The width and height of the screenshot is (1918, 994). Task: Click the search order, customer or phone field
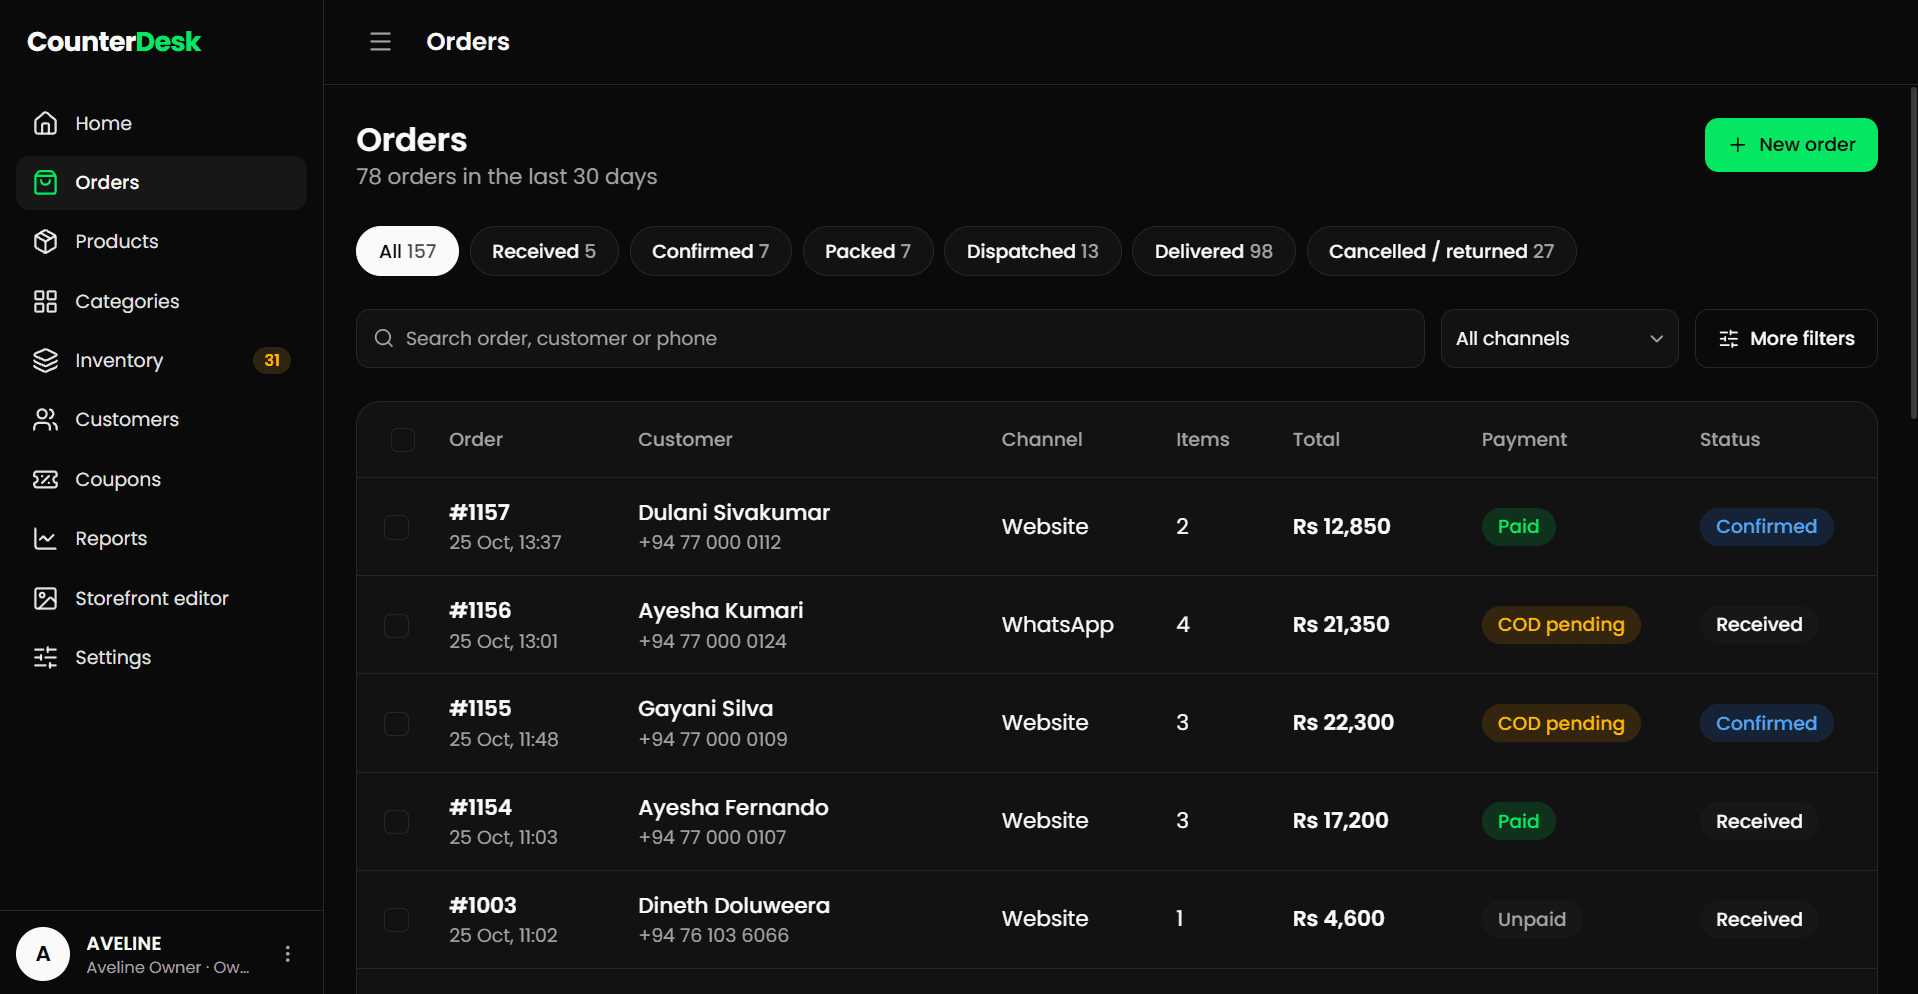890,338
